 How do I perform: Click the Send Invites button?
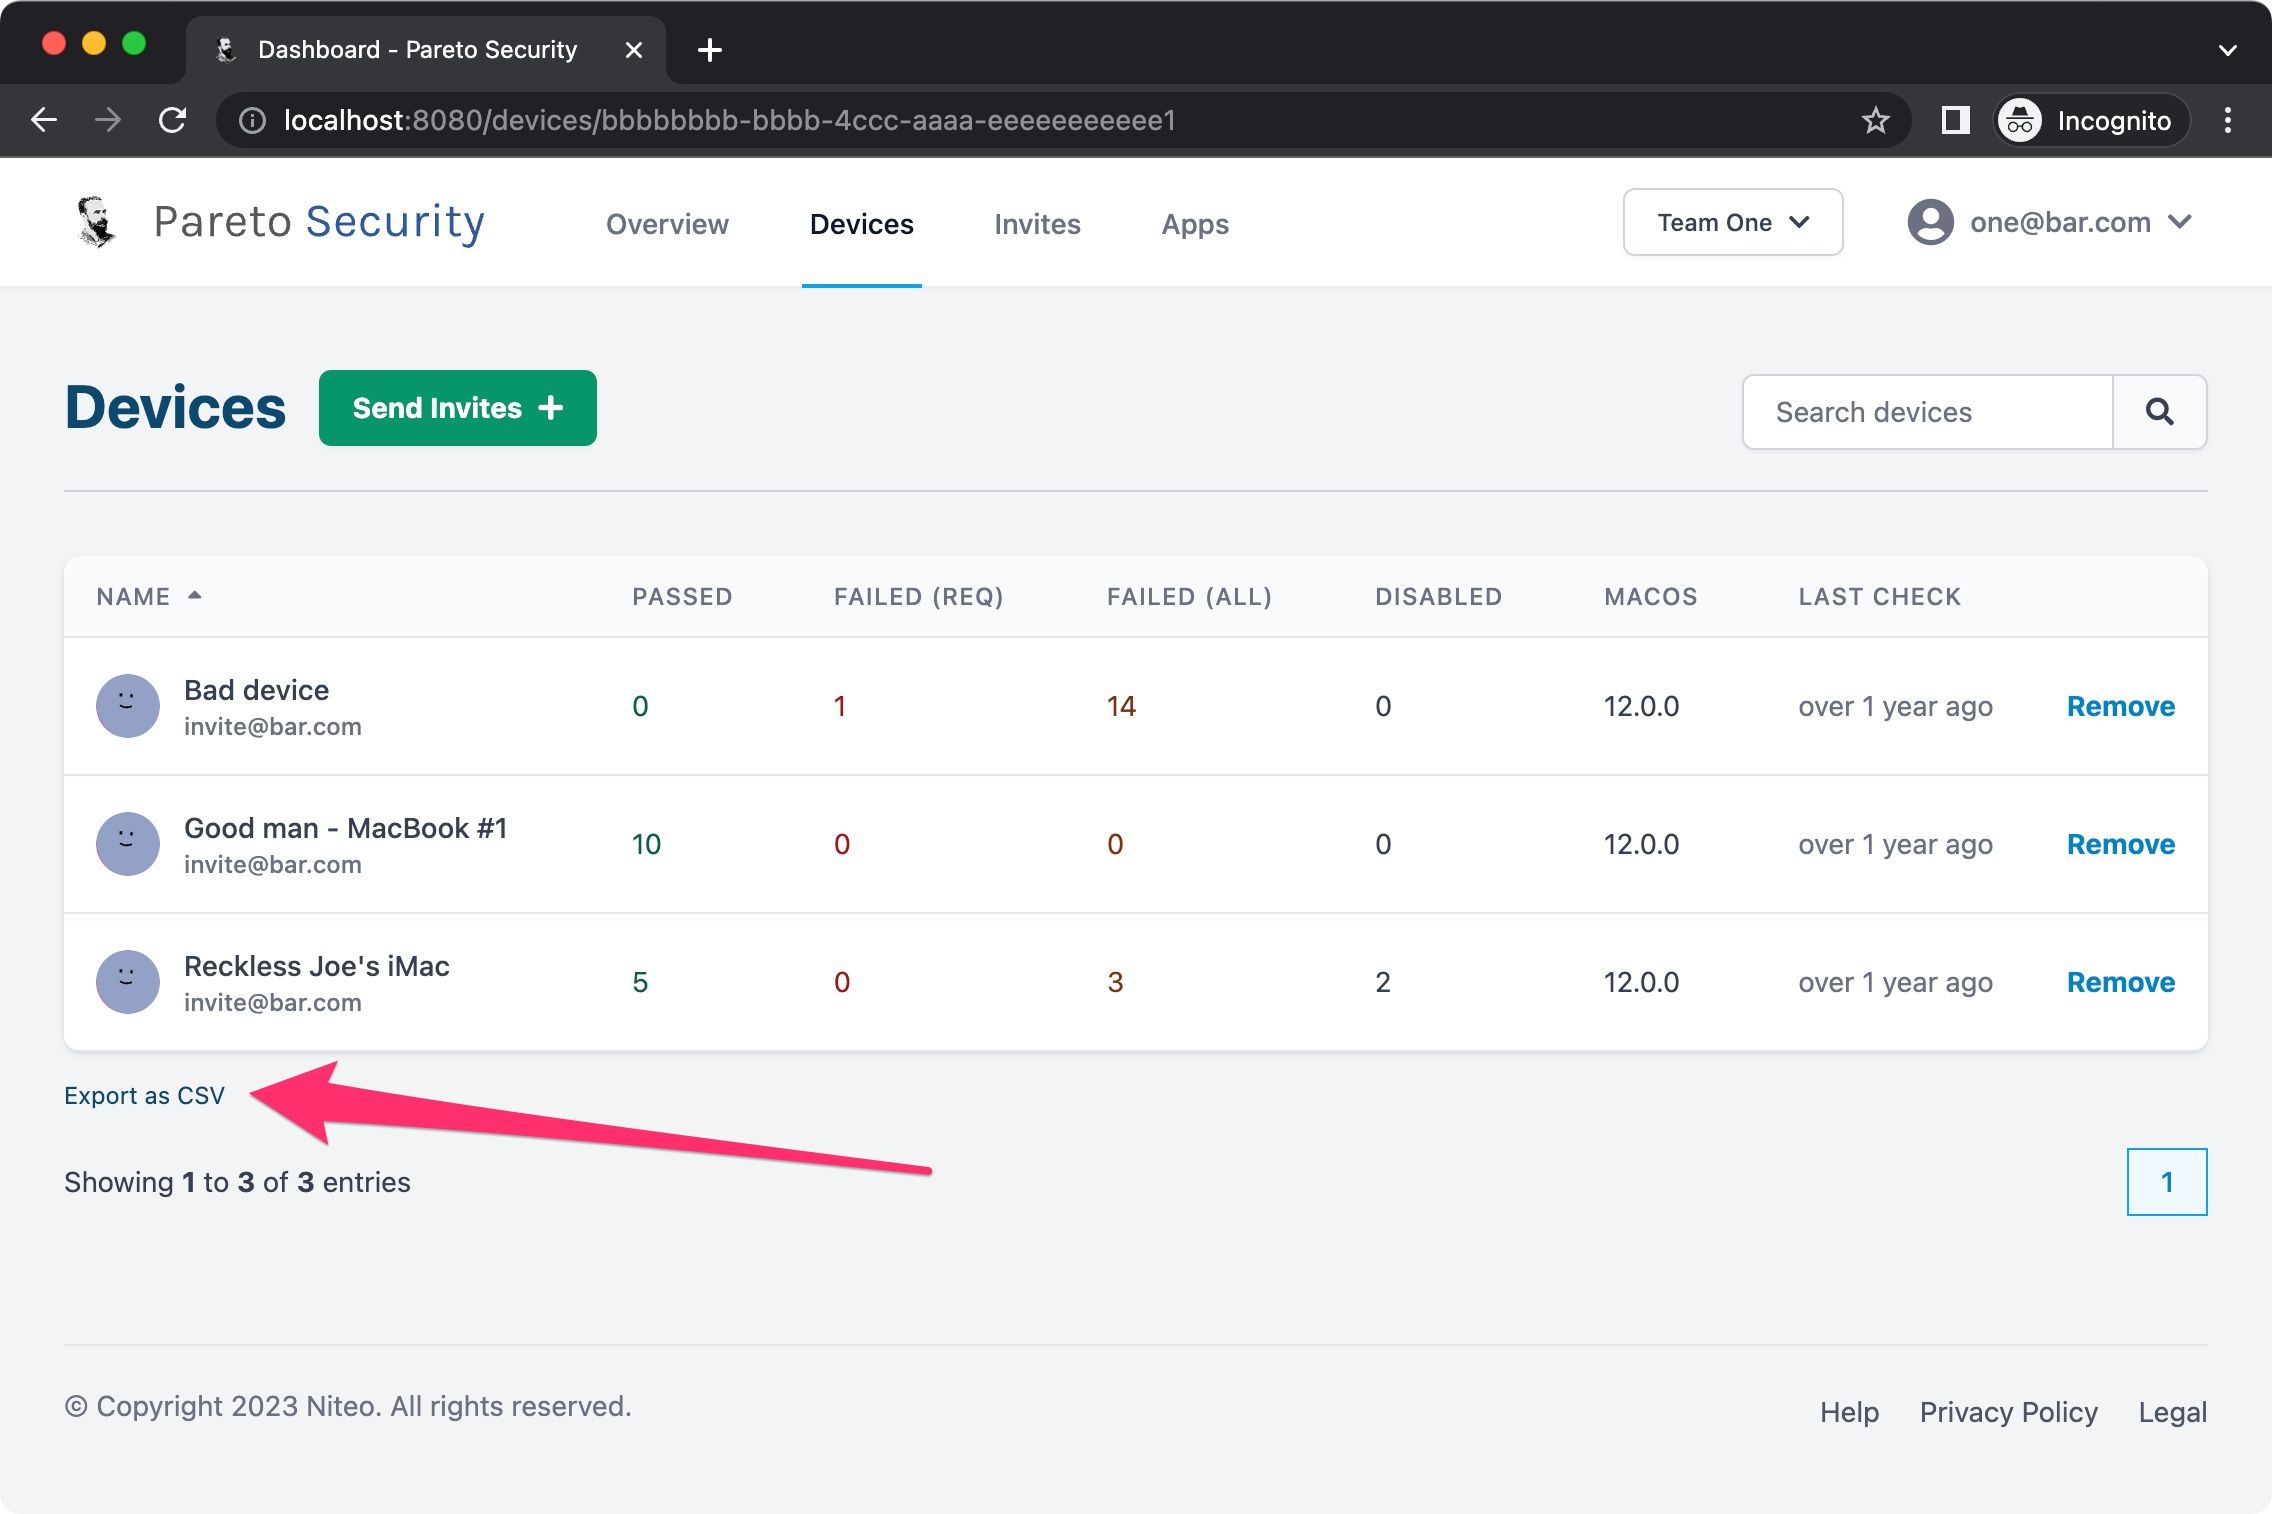[458, 408]
